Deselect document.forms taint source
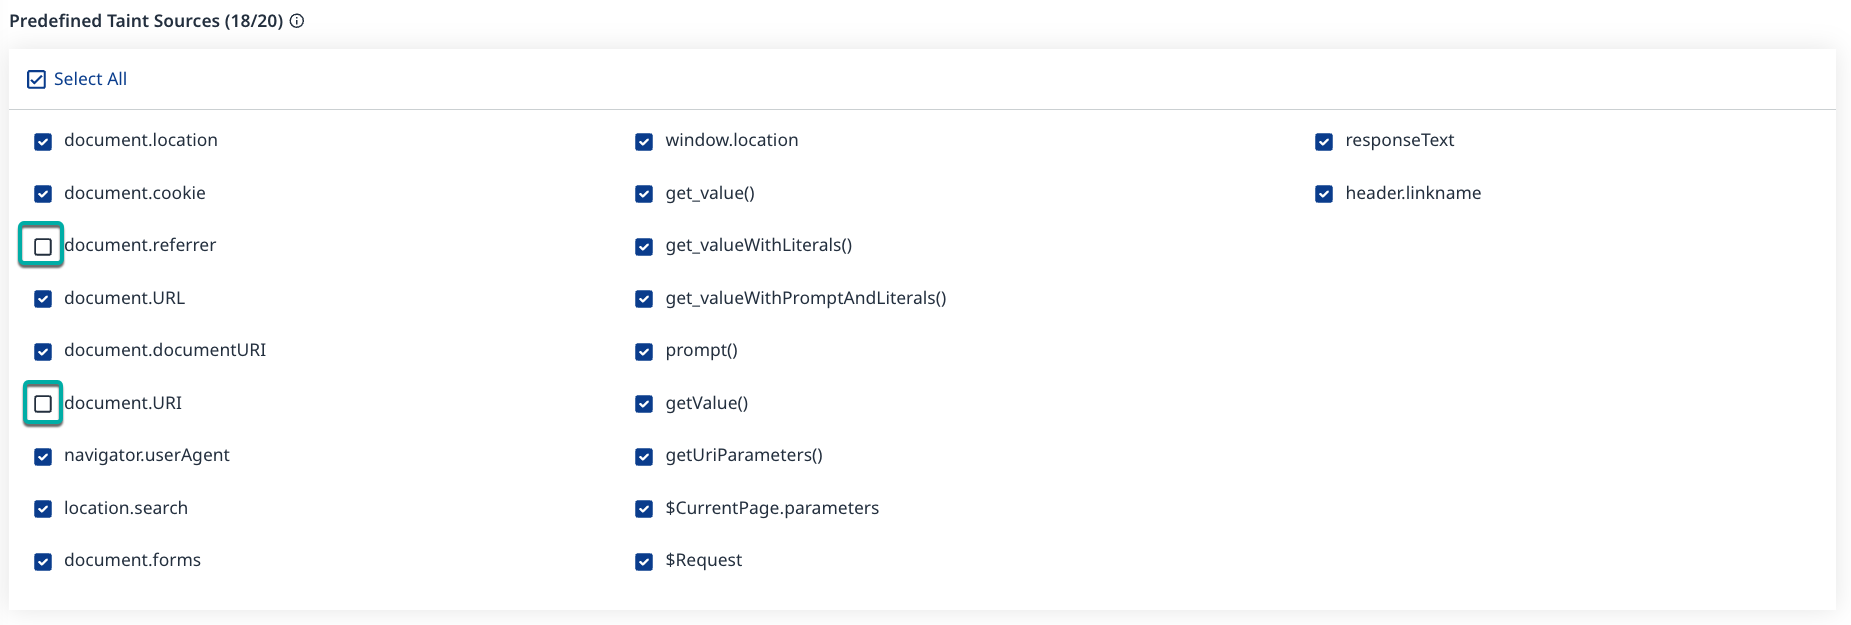This screenshot has width=1851, height=625. 43,562
